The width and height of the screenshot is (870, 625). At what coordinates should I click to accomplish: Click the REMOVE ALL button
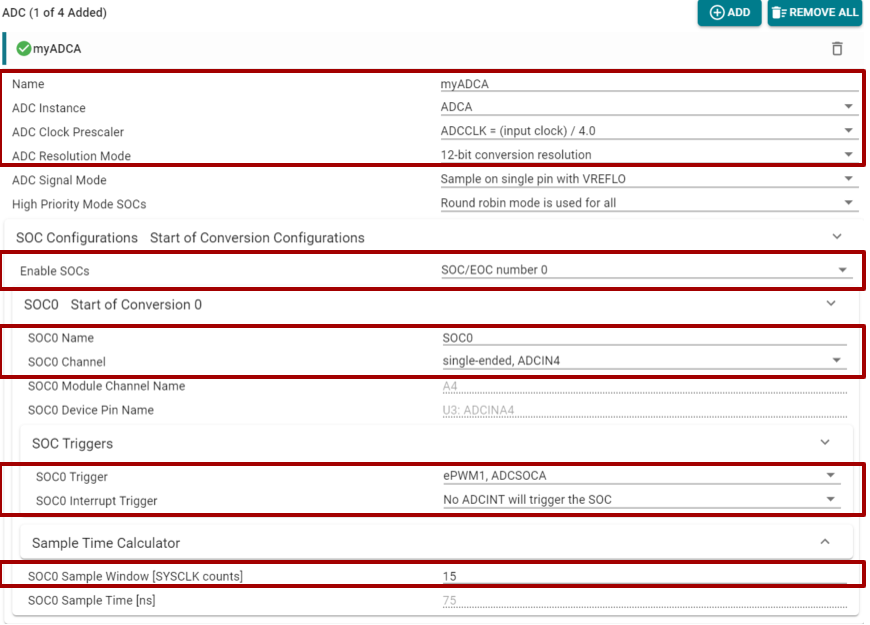[814, 13]
